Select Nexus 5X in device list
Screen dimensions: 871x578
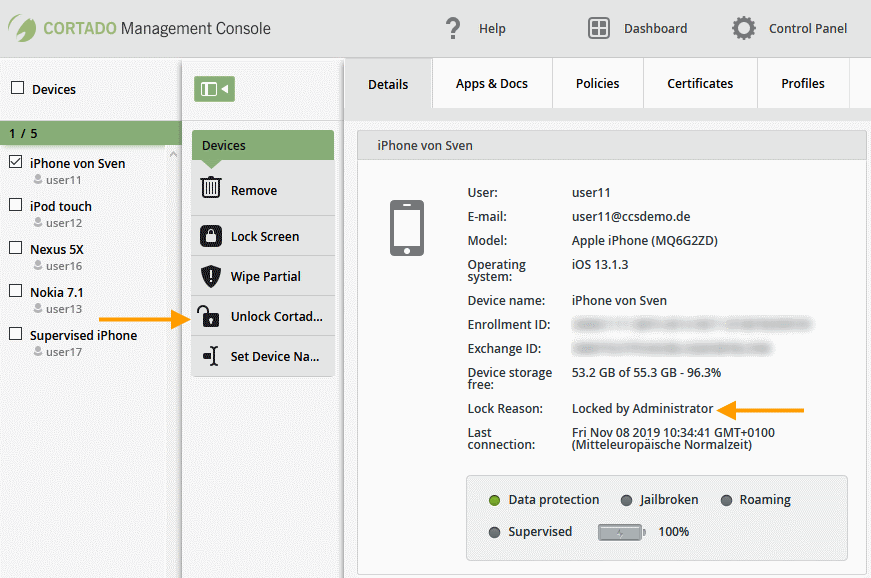tap(57, 249)
